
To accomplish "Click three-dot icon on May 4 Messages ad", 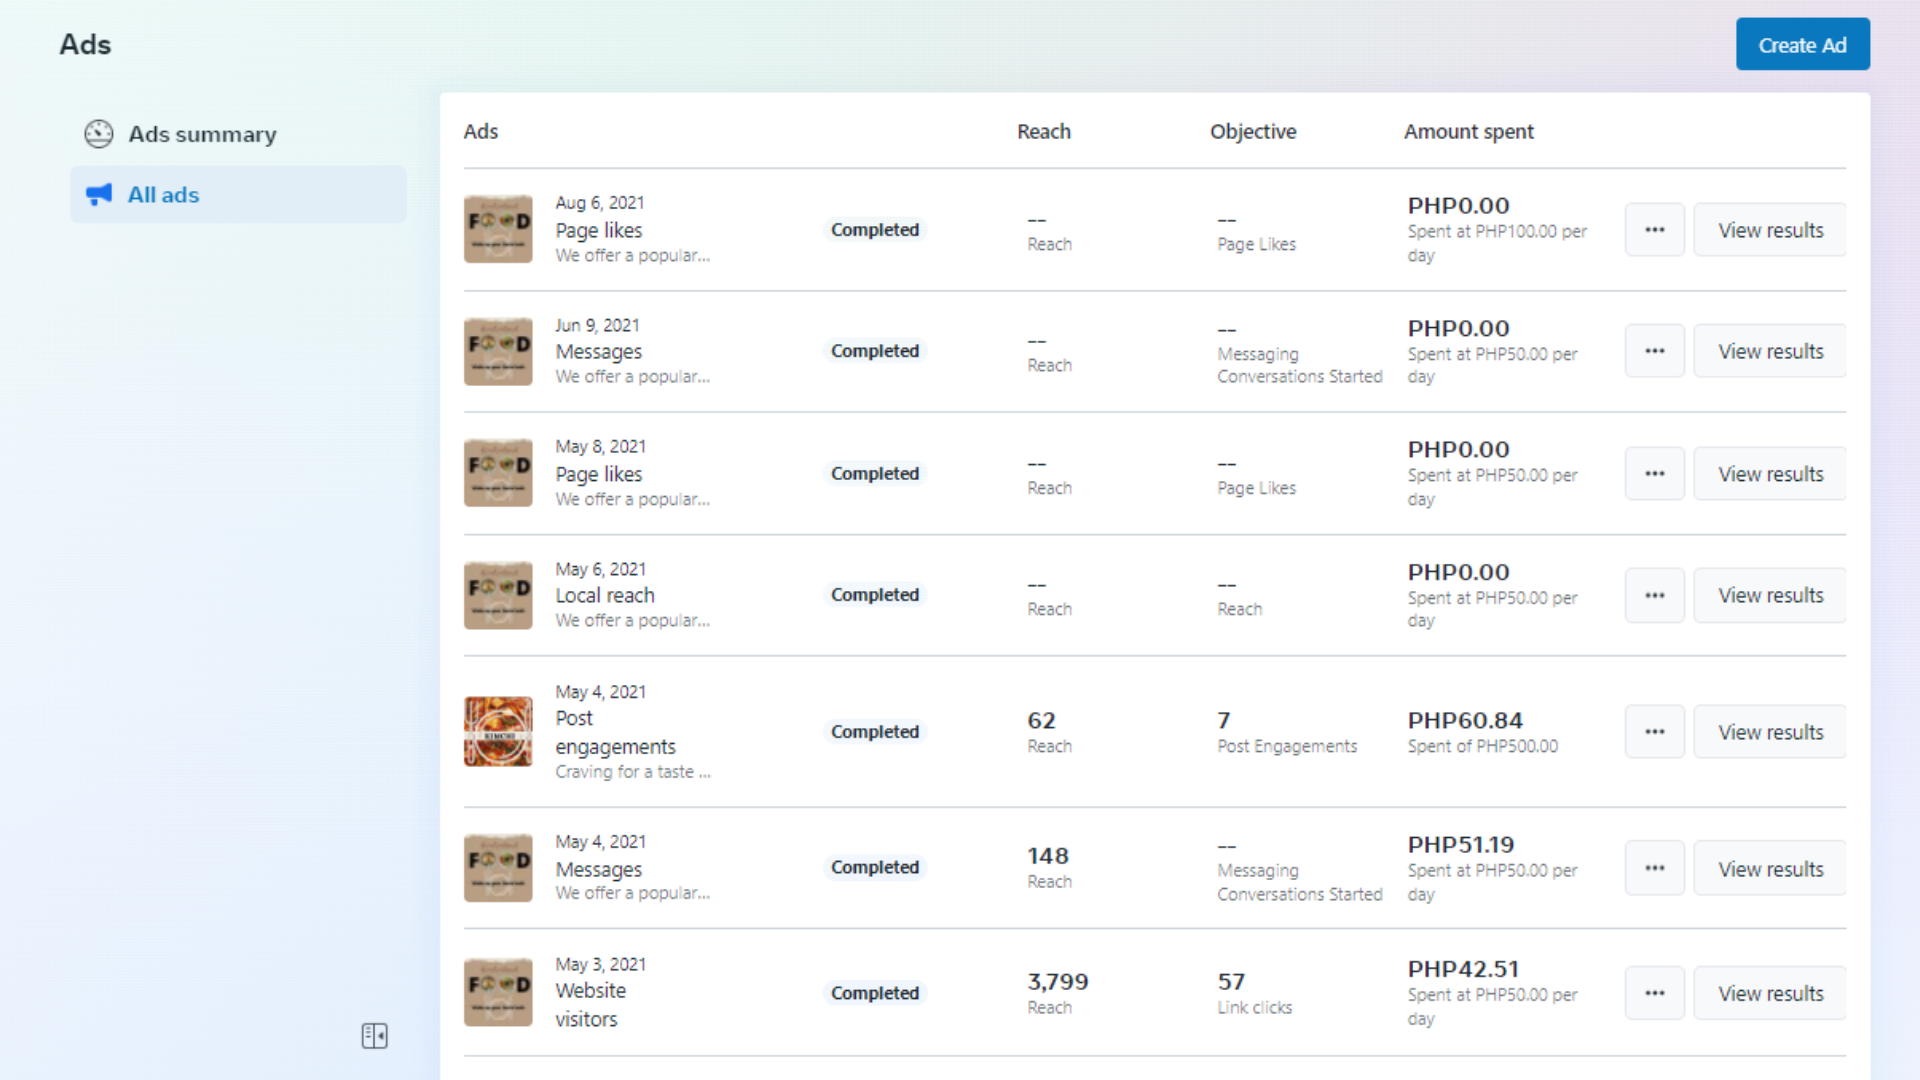I will 1654,868.
